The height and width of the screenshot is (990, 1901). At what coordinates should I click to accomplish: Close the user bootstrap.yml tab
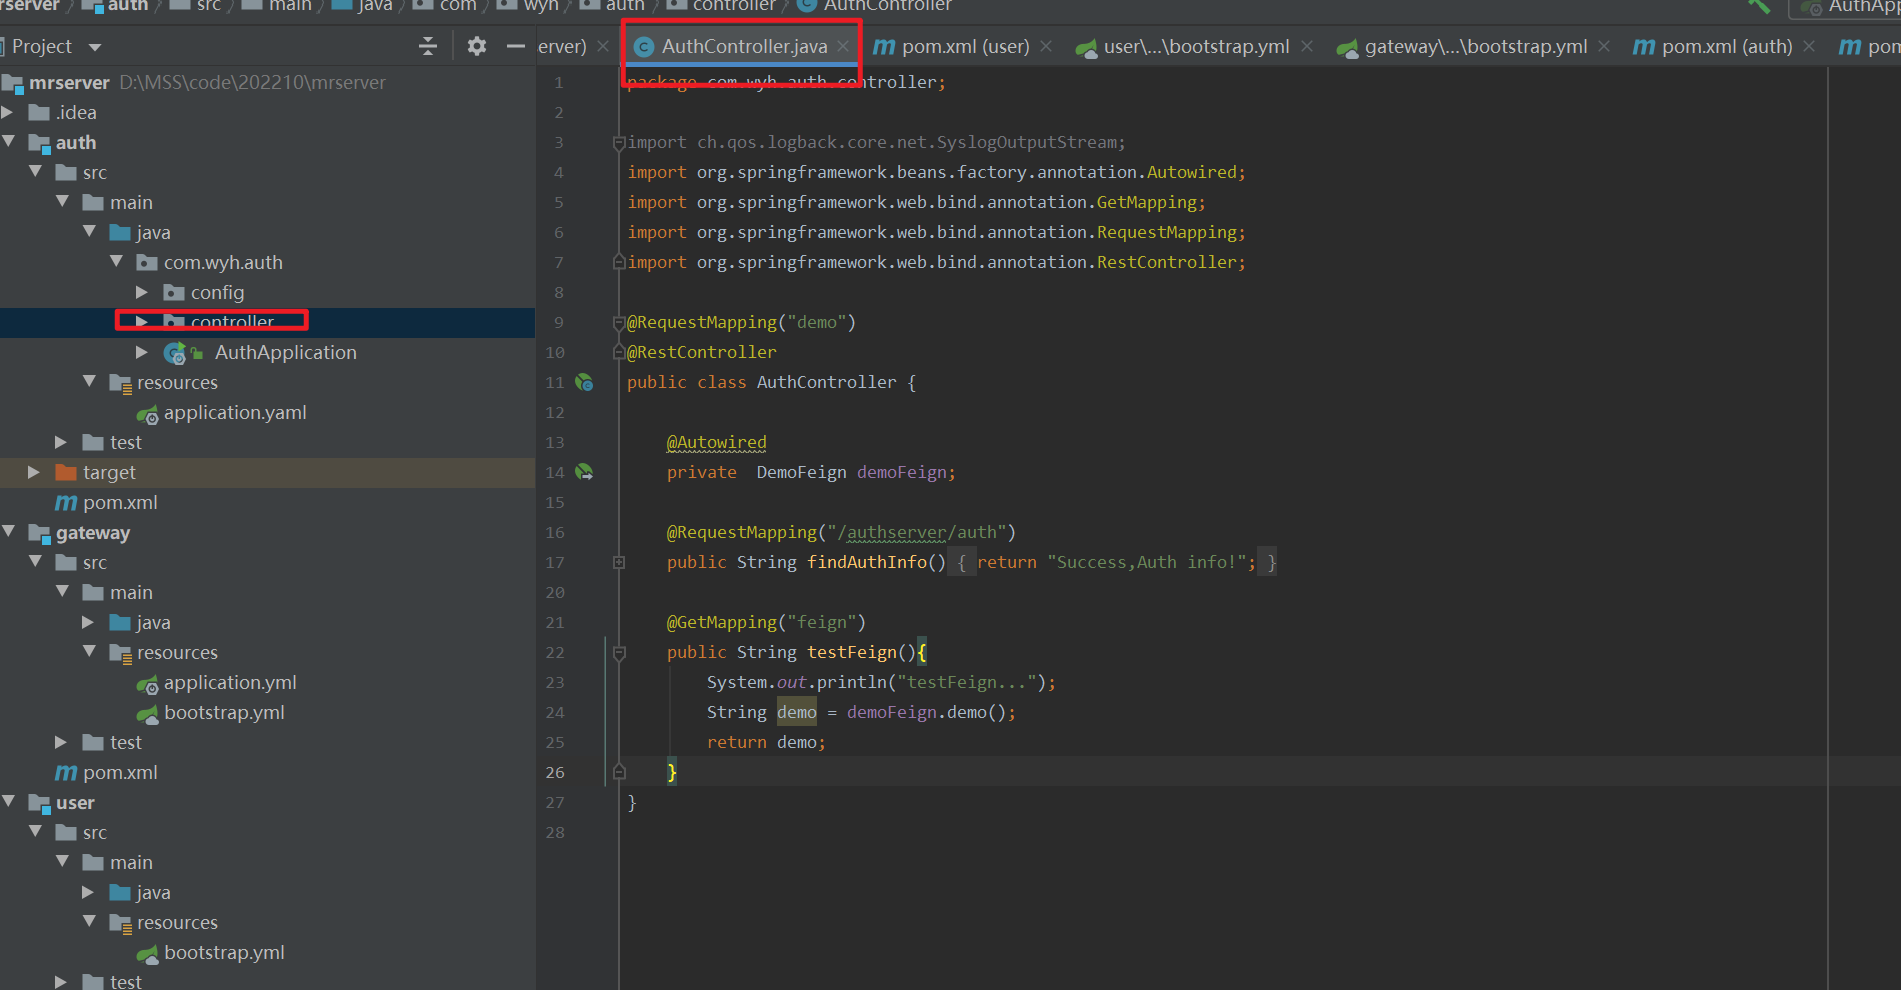(x=1307, y=46)
